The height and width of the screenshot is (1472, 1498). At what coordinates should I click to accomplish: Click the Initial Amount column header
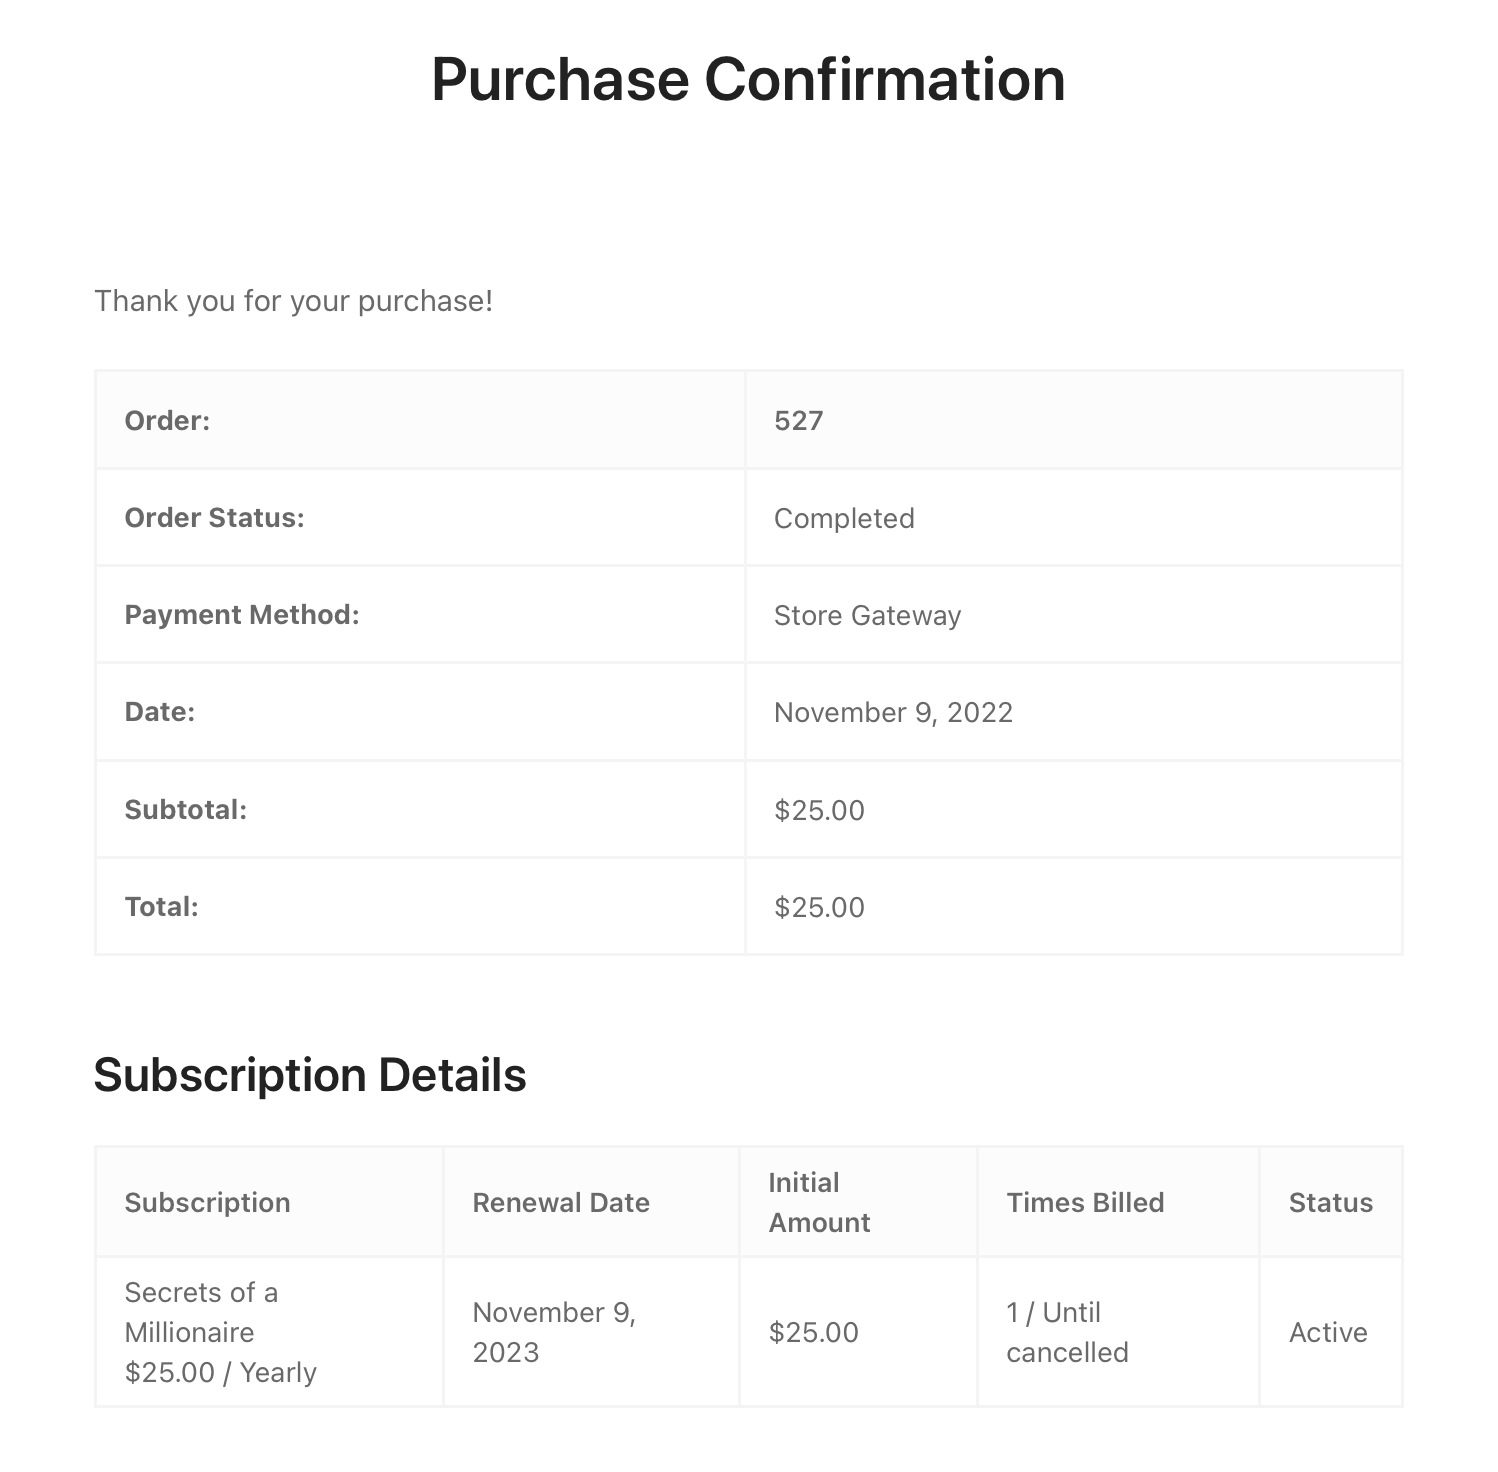819,1202
